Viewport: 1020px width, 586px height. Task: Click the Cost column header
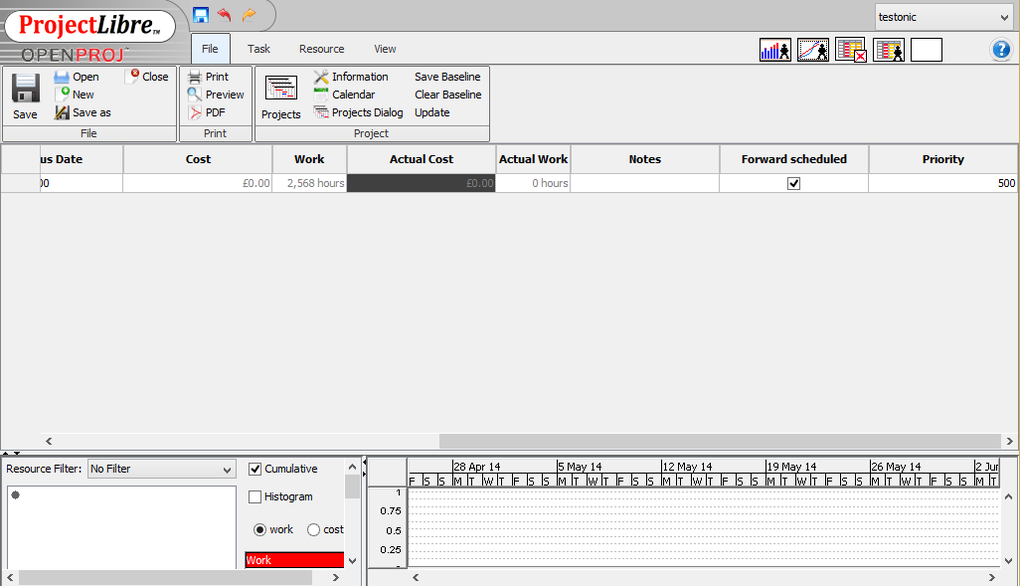198,159
